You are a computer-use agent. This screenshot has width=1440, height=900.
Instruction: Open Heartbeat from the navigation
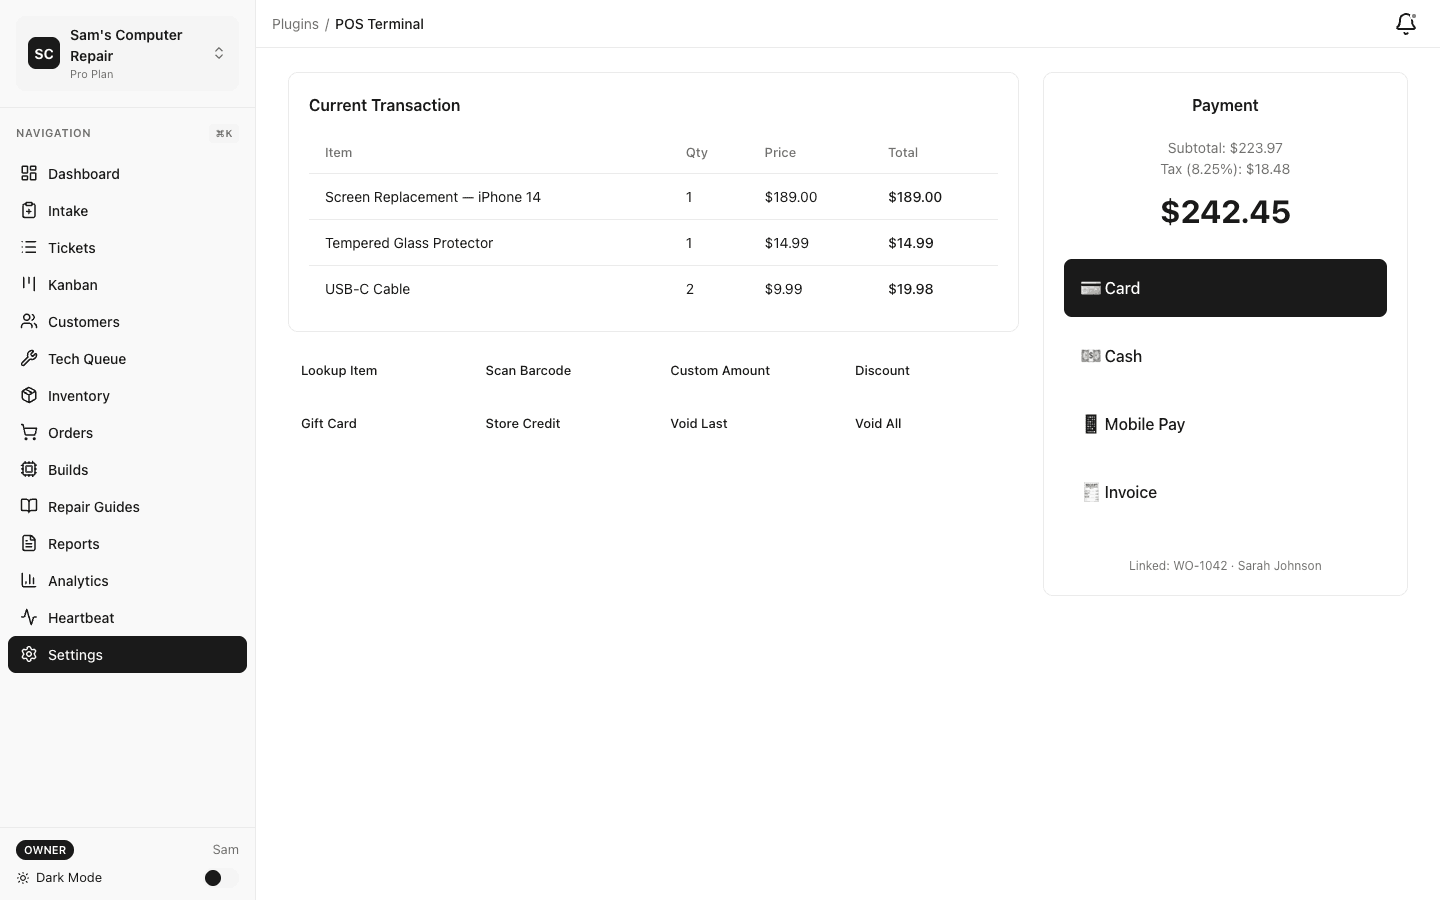[80, 617]
